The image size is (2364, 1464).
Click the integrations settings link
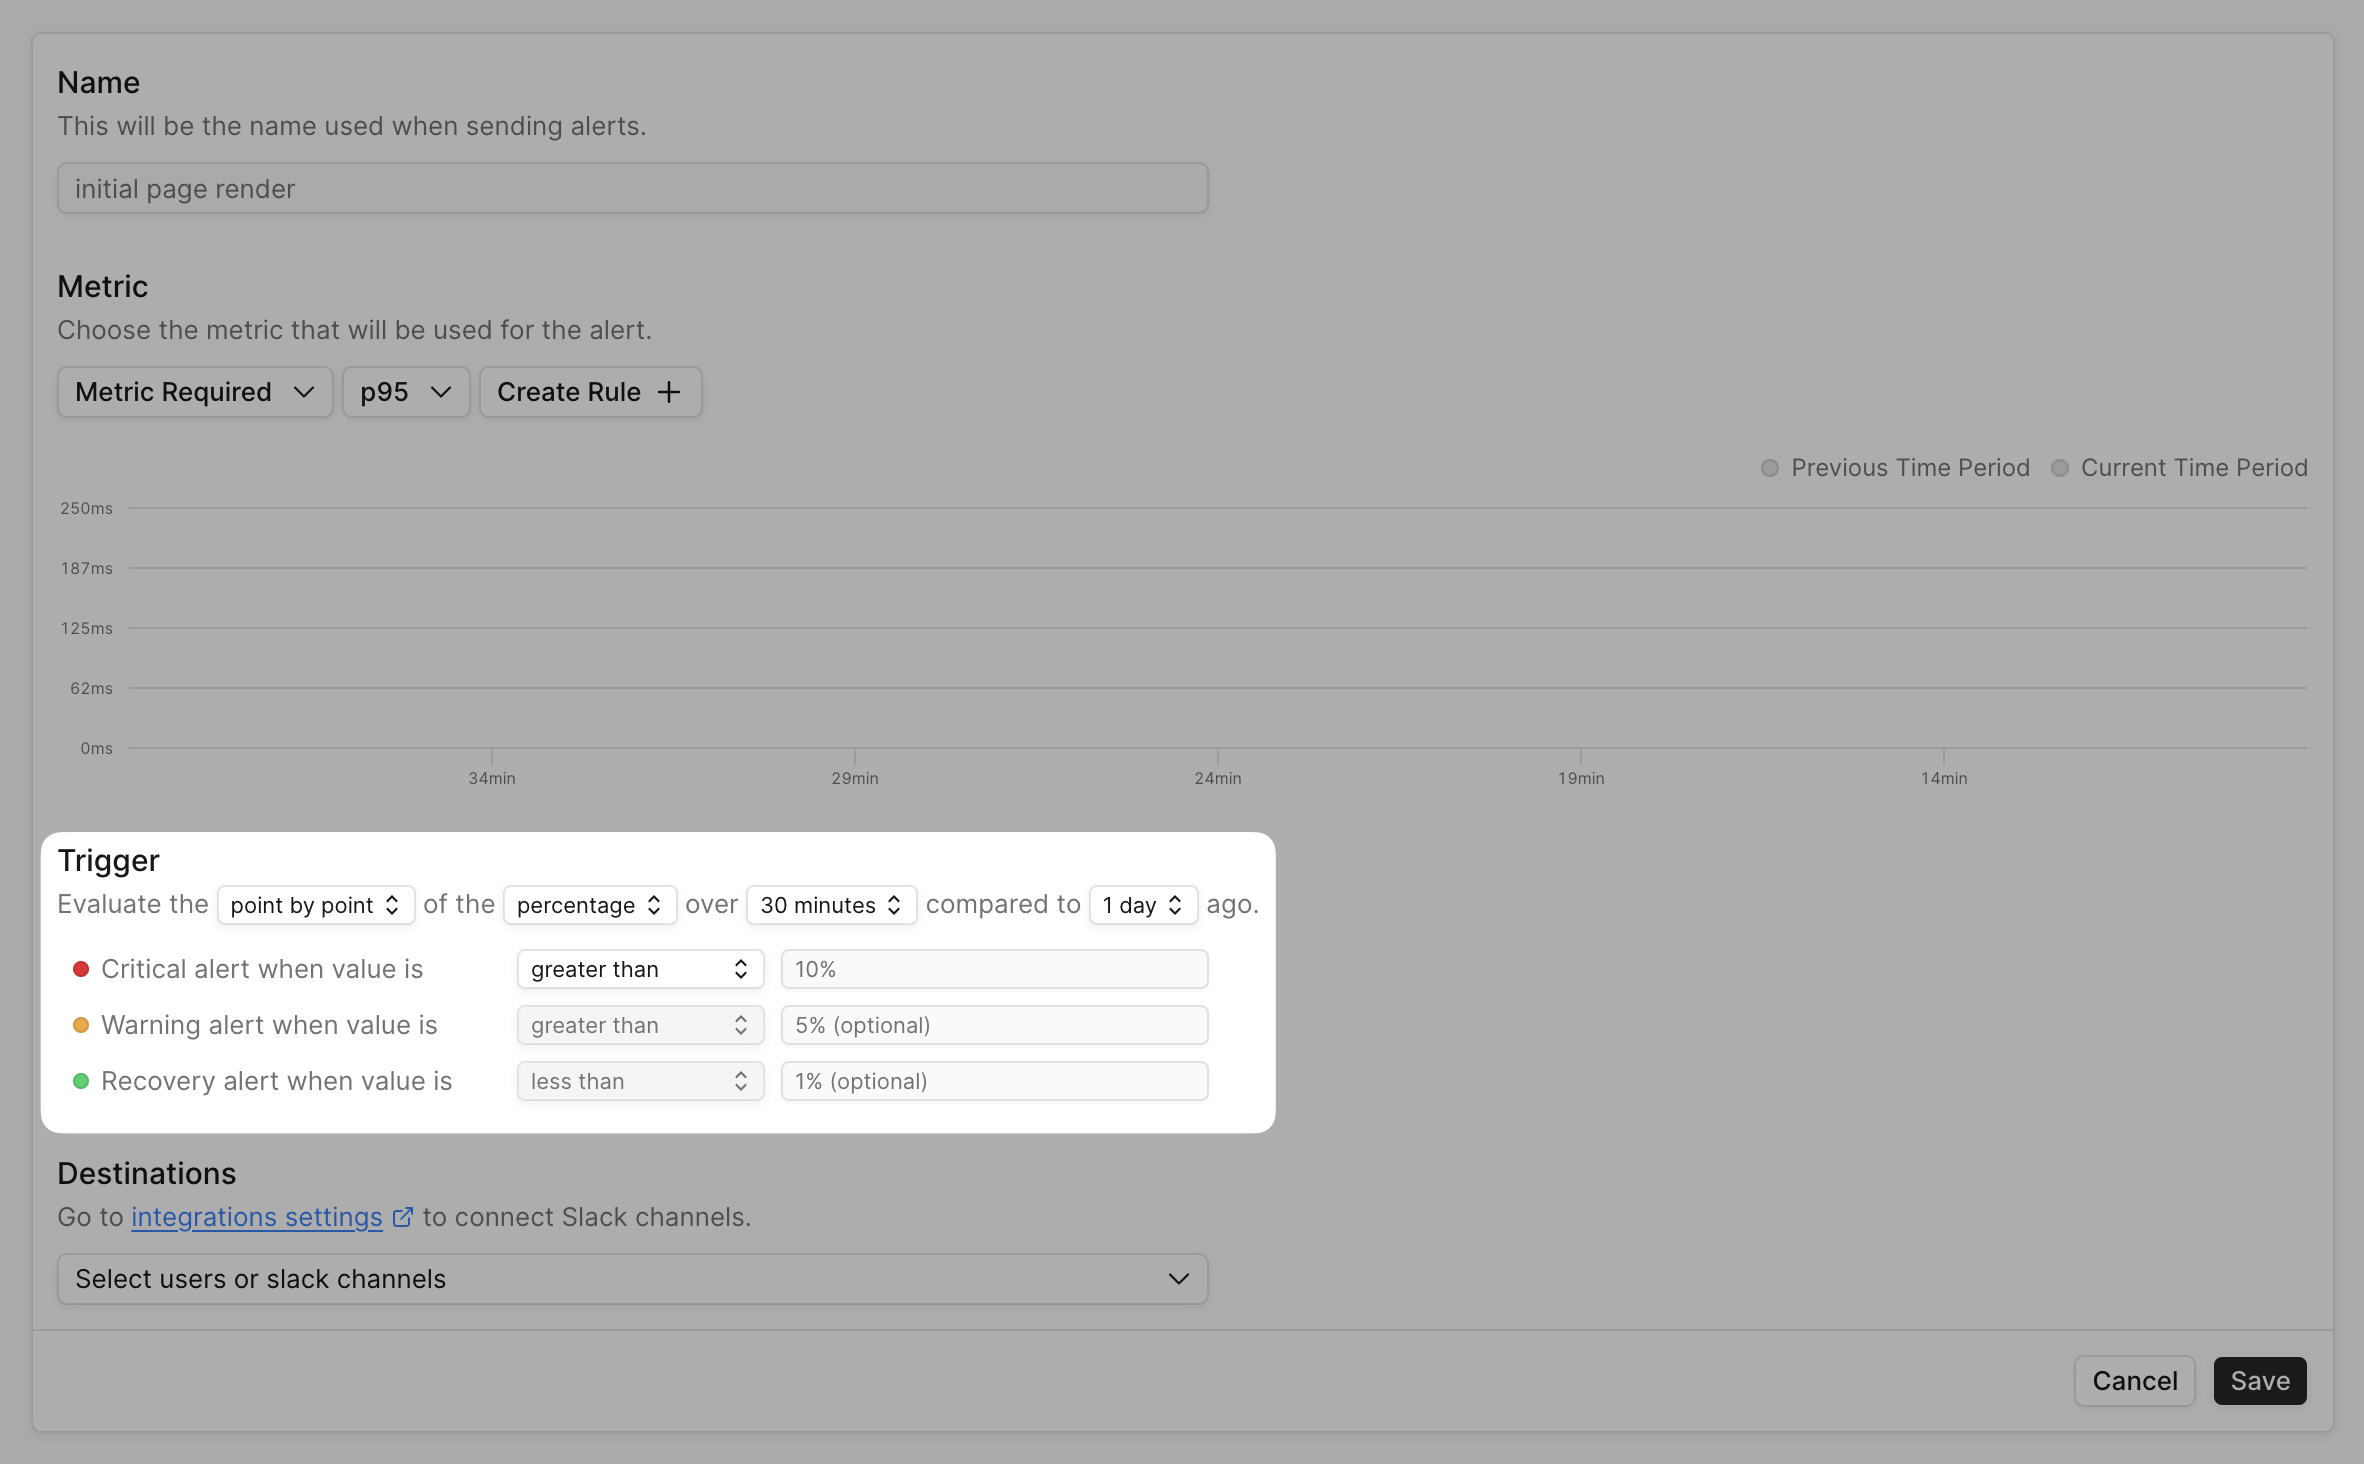(258, 1216)
